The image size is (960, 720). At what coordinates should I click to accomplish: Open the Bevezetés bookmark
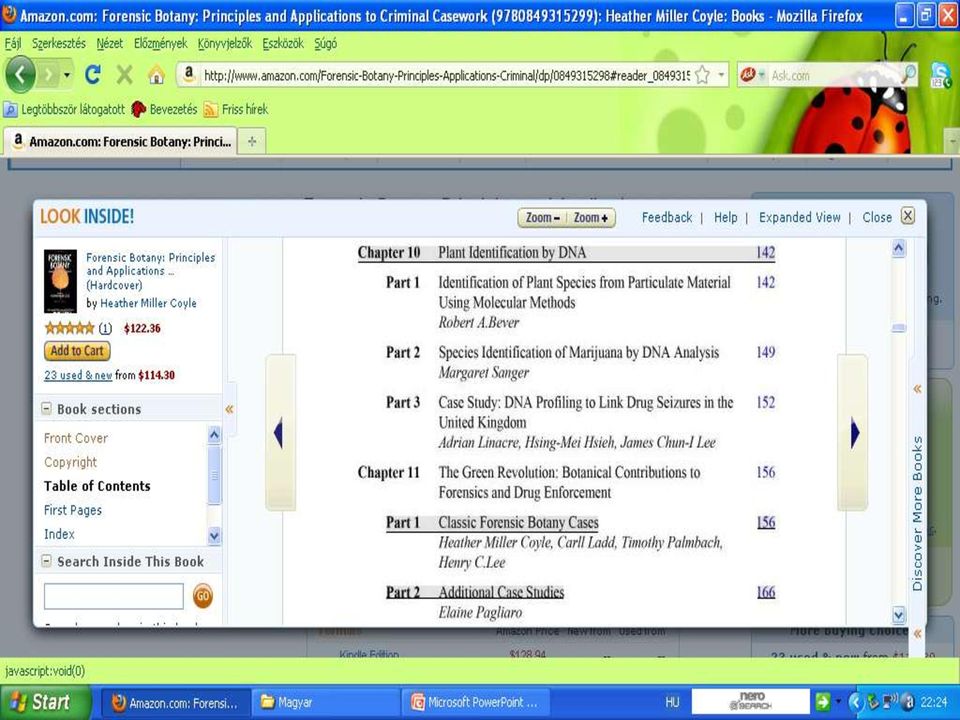[x=164, y=110]
